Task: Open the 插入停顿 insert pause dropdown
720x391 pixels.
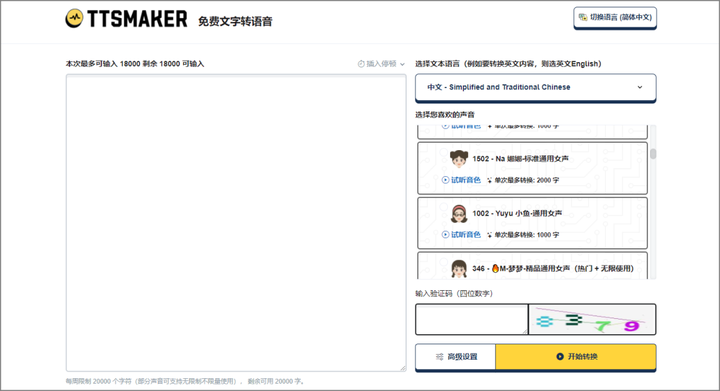Action: pyautogui.click(x=381, y=64)
